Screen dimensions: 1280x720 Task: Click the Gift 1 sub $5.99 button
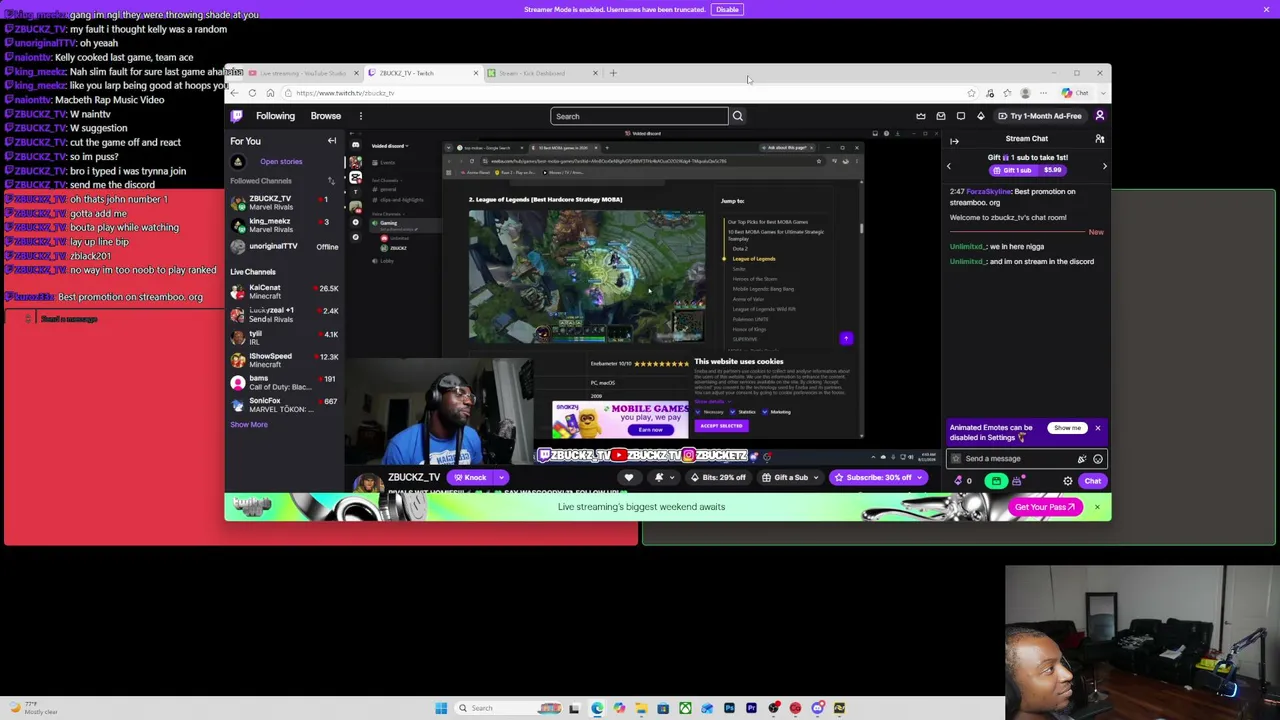click(1027, 170)
